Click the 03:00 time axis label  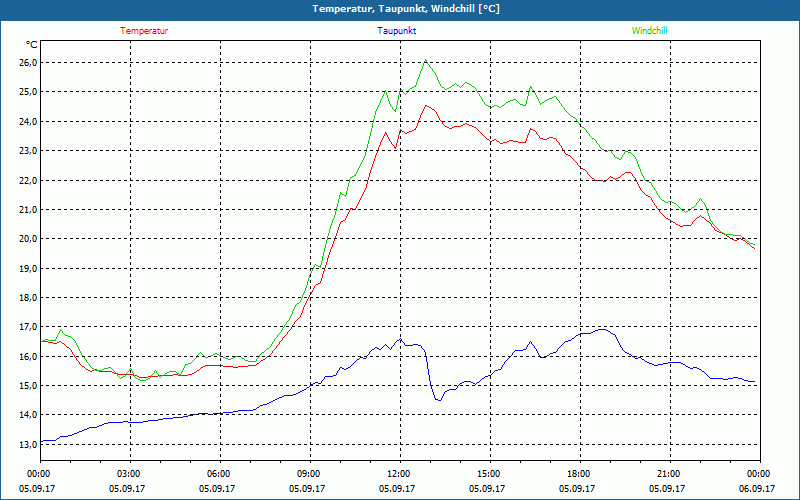click(x=131, y=473)
